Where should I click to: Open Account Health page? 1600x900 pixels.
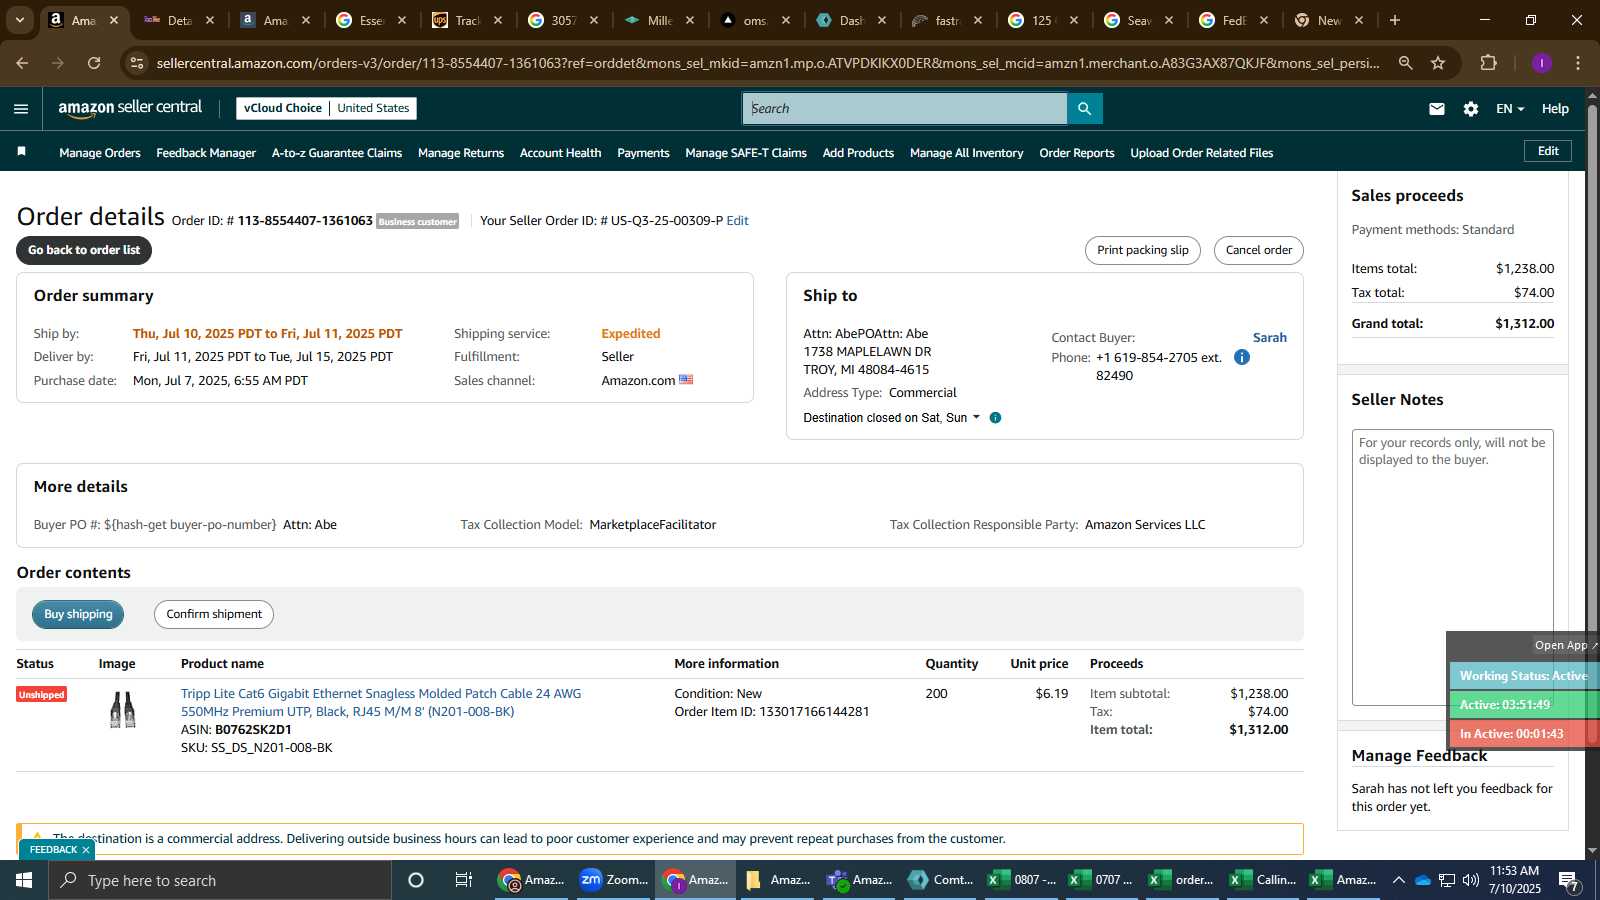pyautogui.click(x=561, y=153)
